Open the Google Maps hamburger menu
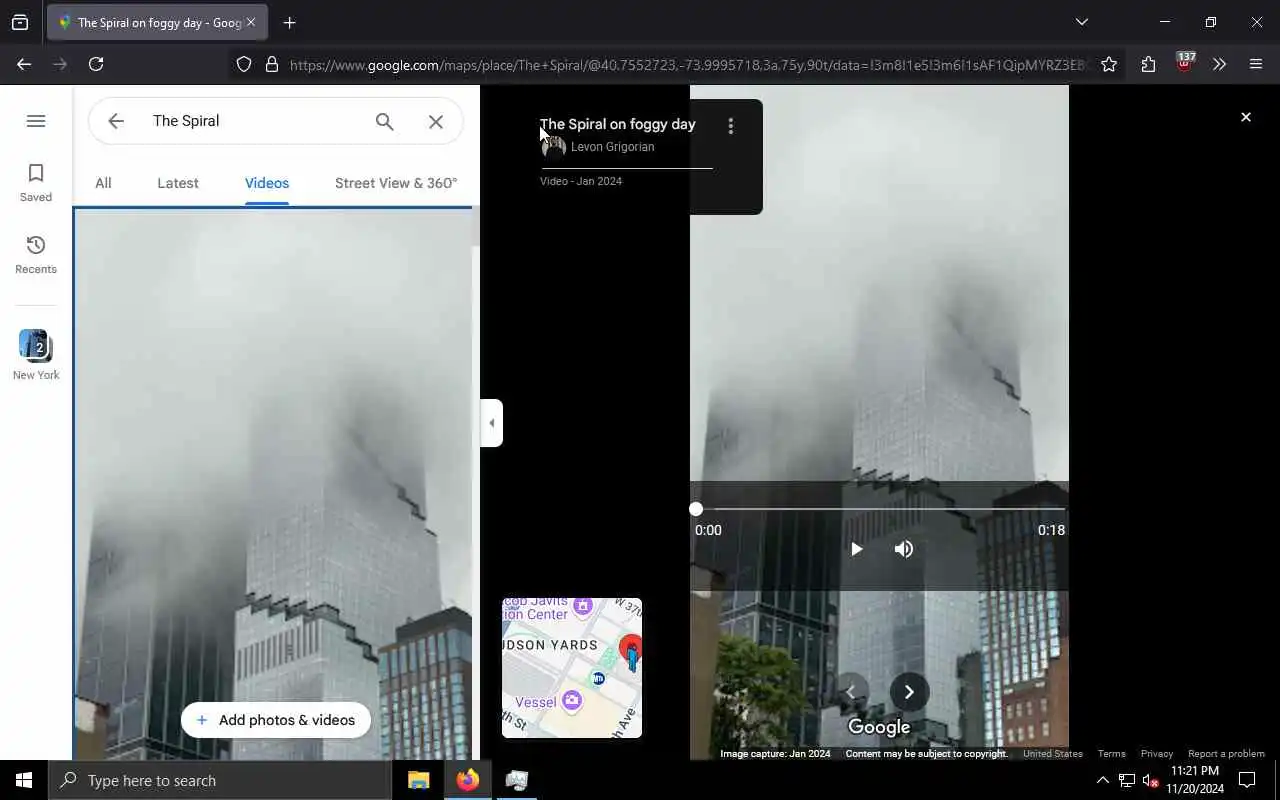Viewport: 1280px width, 800px height. coord(36,121)
